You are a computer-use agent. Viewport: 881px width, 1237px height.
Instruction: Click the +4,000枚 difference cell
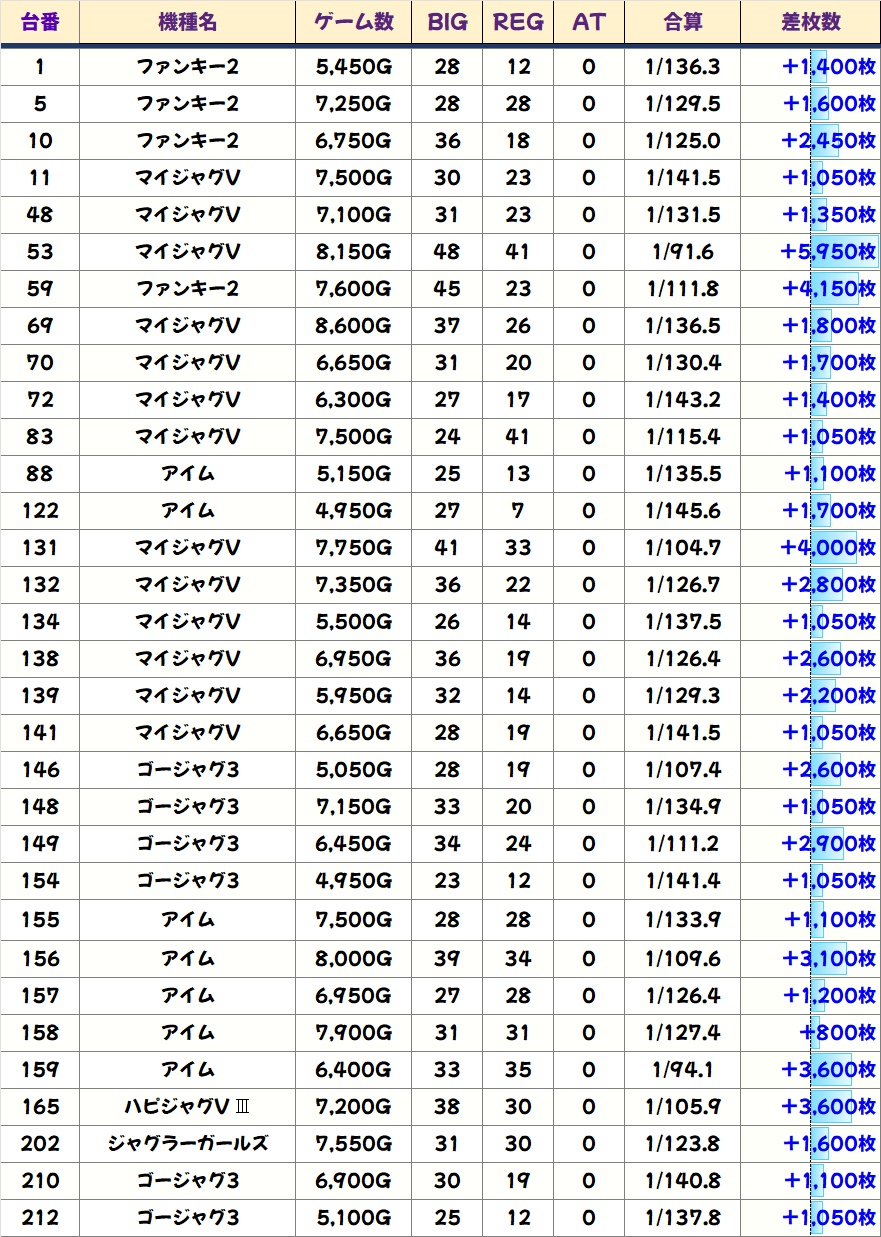(827, 548)
